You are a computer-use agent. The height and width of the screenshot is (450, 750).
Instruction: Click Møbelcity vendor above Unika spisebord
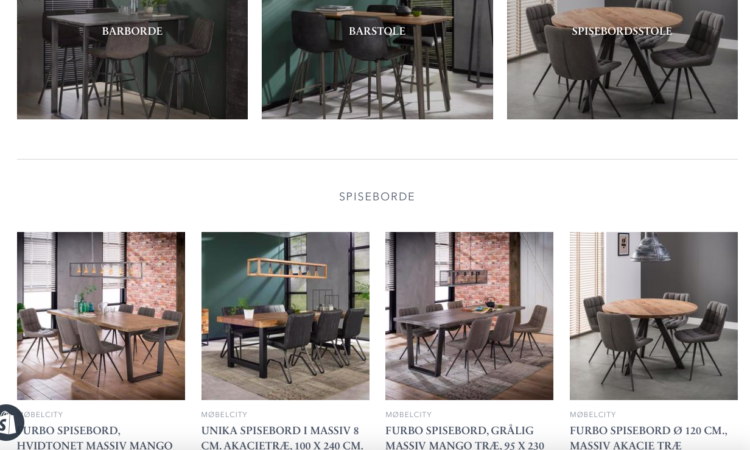click(224, 415)
